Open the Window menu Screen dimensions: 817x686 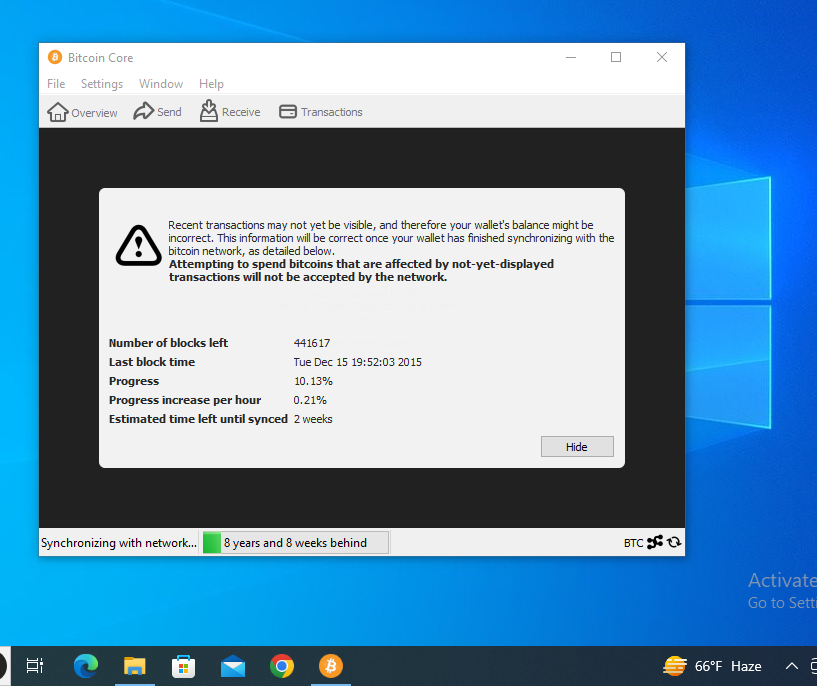tap(161, 84)
